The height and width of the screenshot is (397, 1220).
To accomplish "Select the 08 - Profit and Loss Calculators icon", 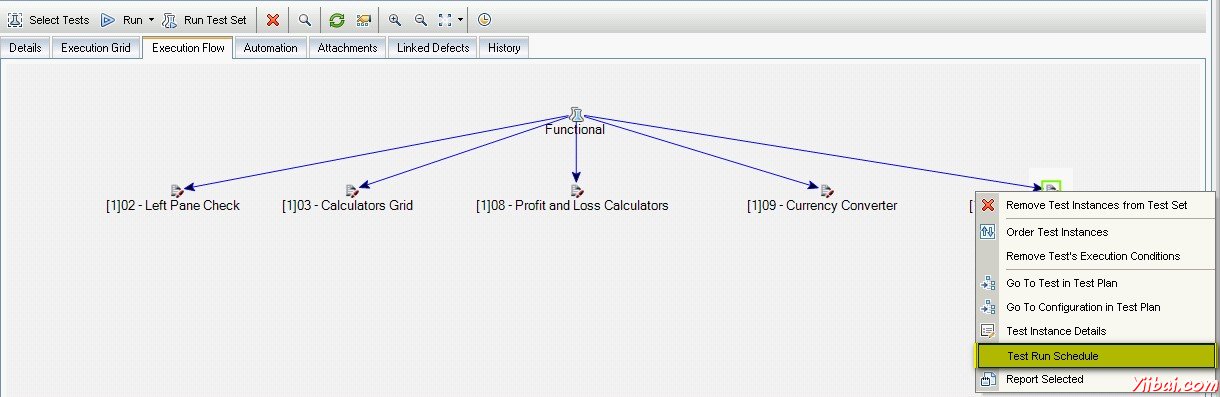I will (x=576, y=190).
